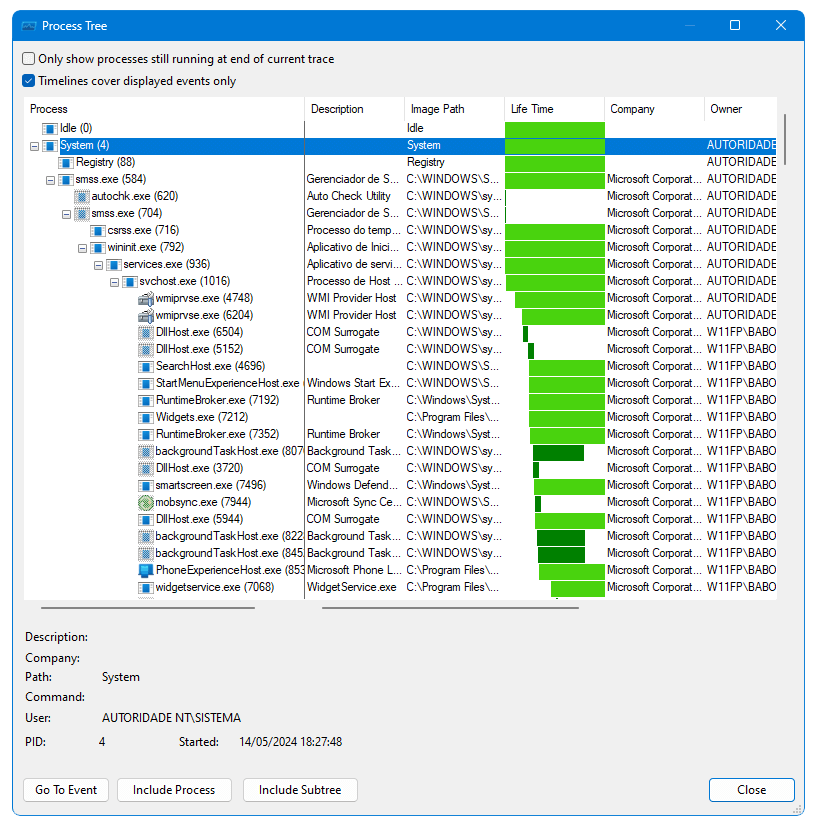Click the "Microsoft Sync Ce..." description cell

click(354, 502)
